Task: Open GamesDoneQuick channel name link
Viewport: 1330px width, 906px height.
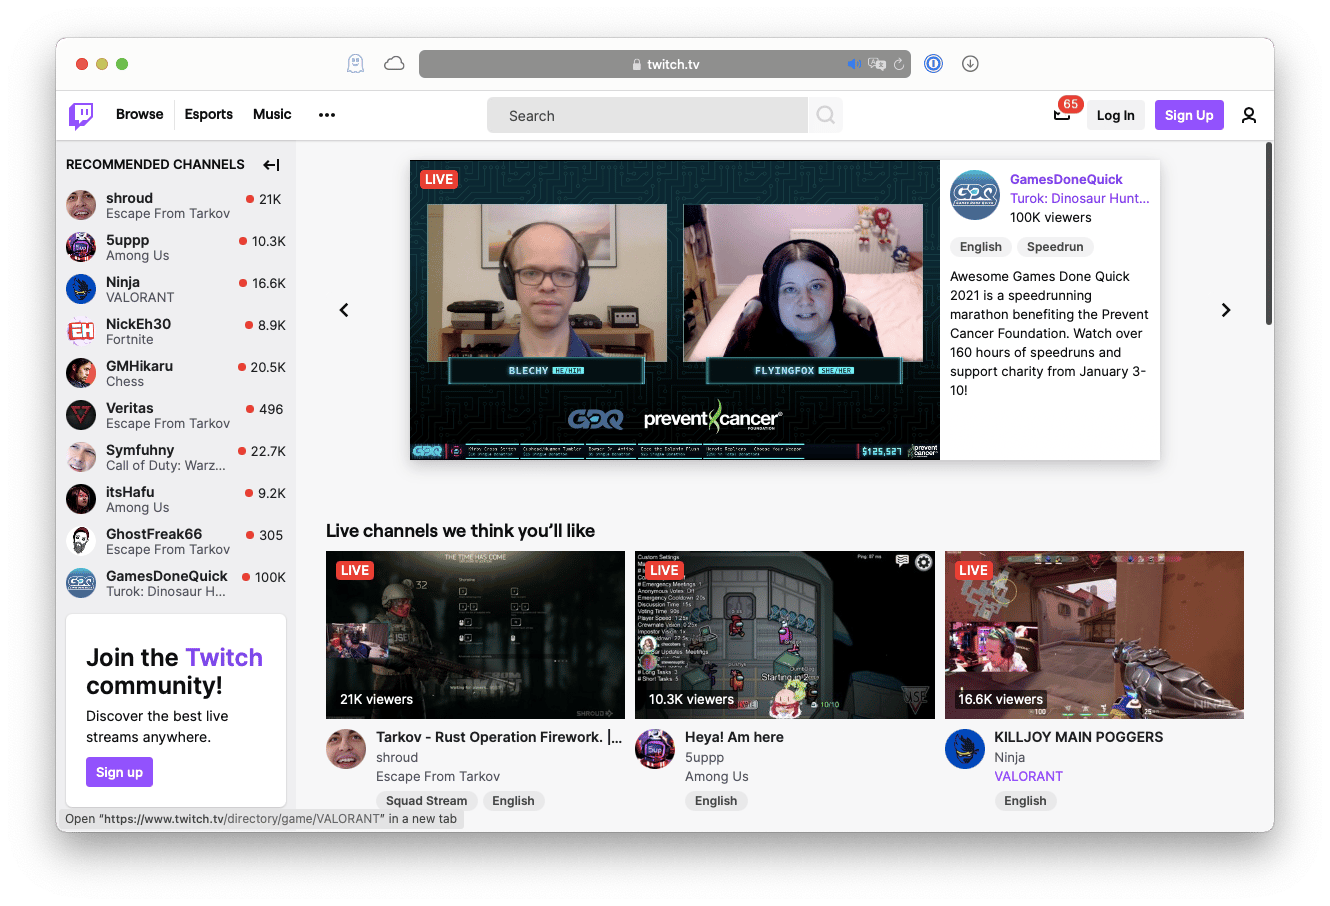Action: coord(1066,179)
